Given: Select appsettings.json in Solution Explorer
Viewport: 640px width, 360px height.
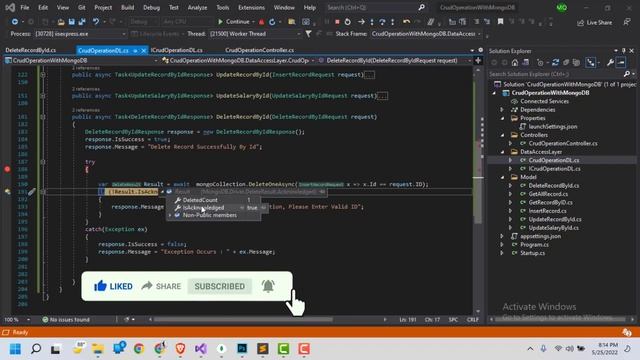Looking at the screenshot, I should coord(540,236).
